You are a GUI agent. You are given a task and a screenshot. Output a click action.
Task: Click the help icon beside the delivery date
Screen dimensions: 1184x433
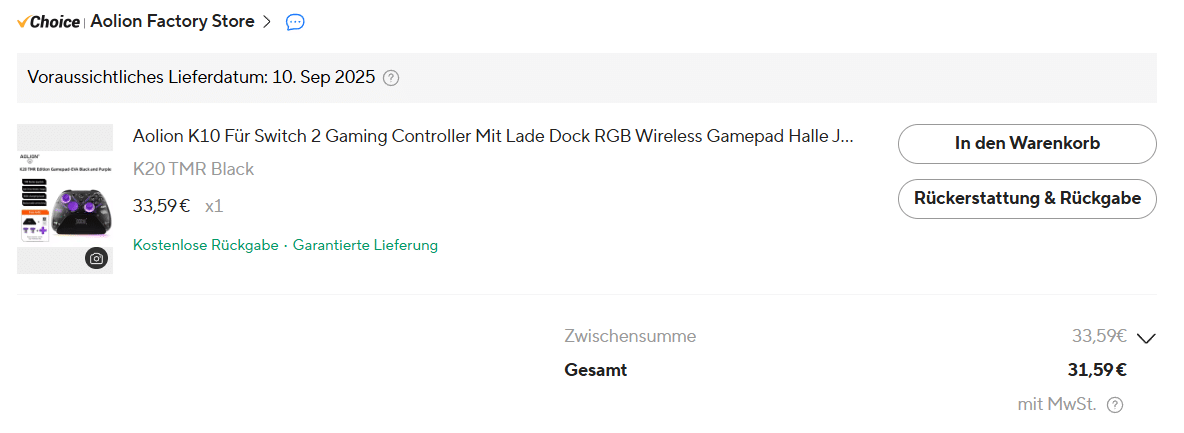[x=391, y=78]
